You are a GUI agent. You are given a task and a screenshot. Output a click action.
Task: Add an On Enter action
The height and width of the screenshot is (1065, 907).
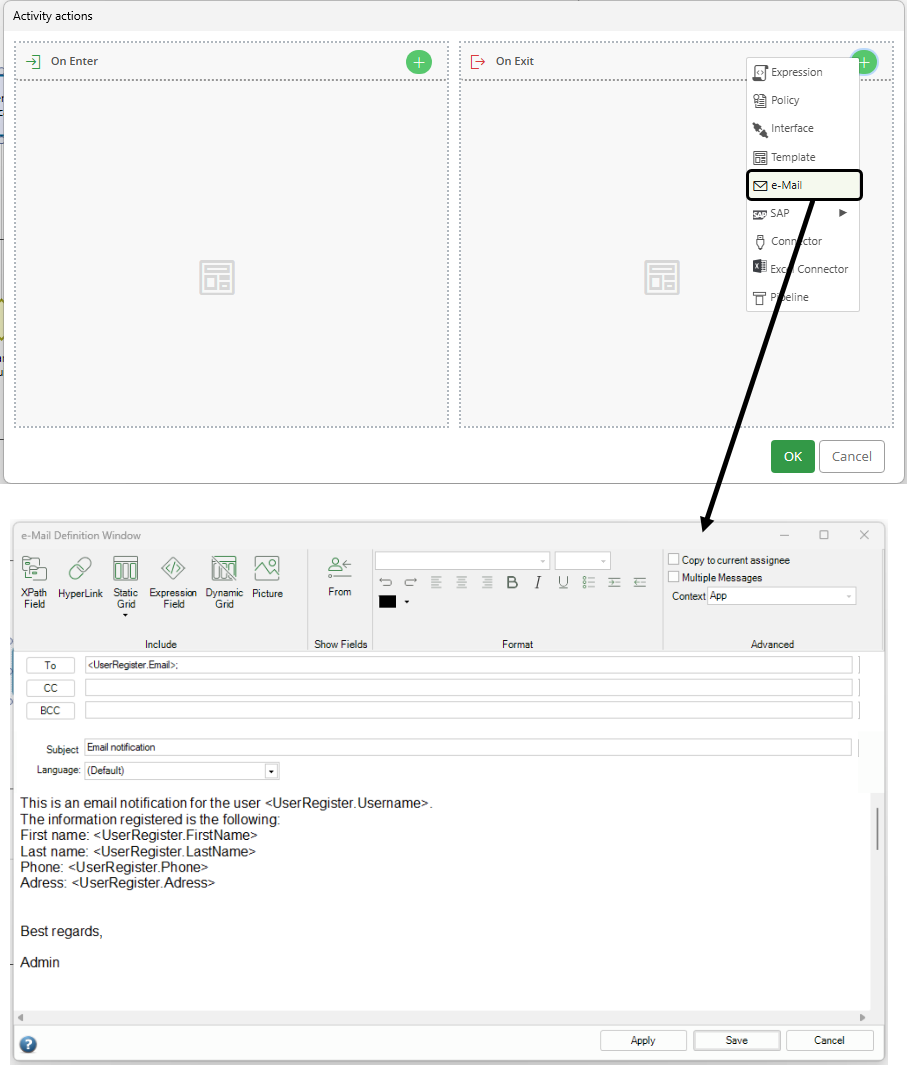(x=419, y=62)
